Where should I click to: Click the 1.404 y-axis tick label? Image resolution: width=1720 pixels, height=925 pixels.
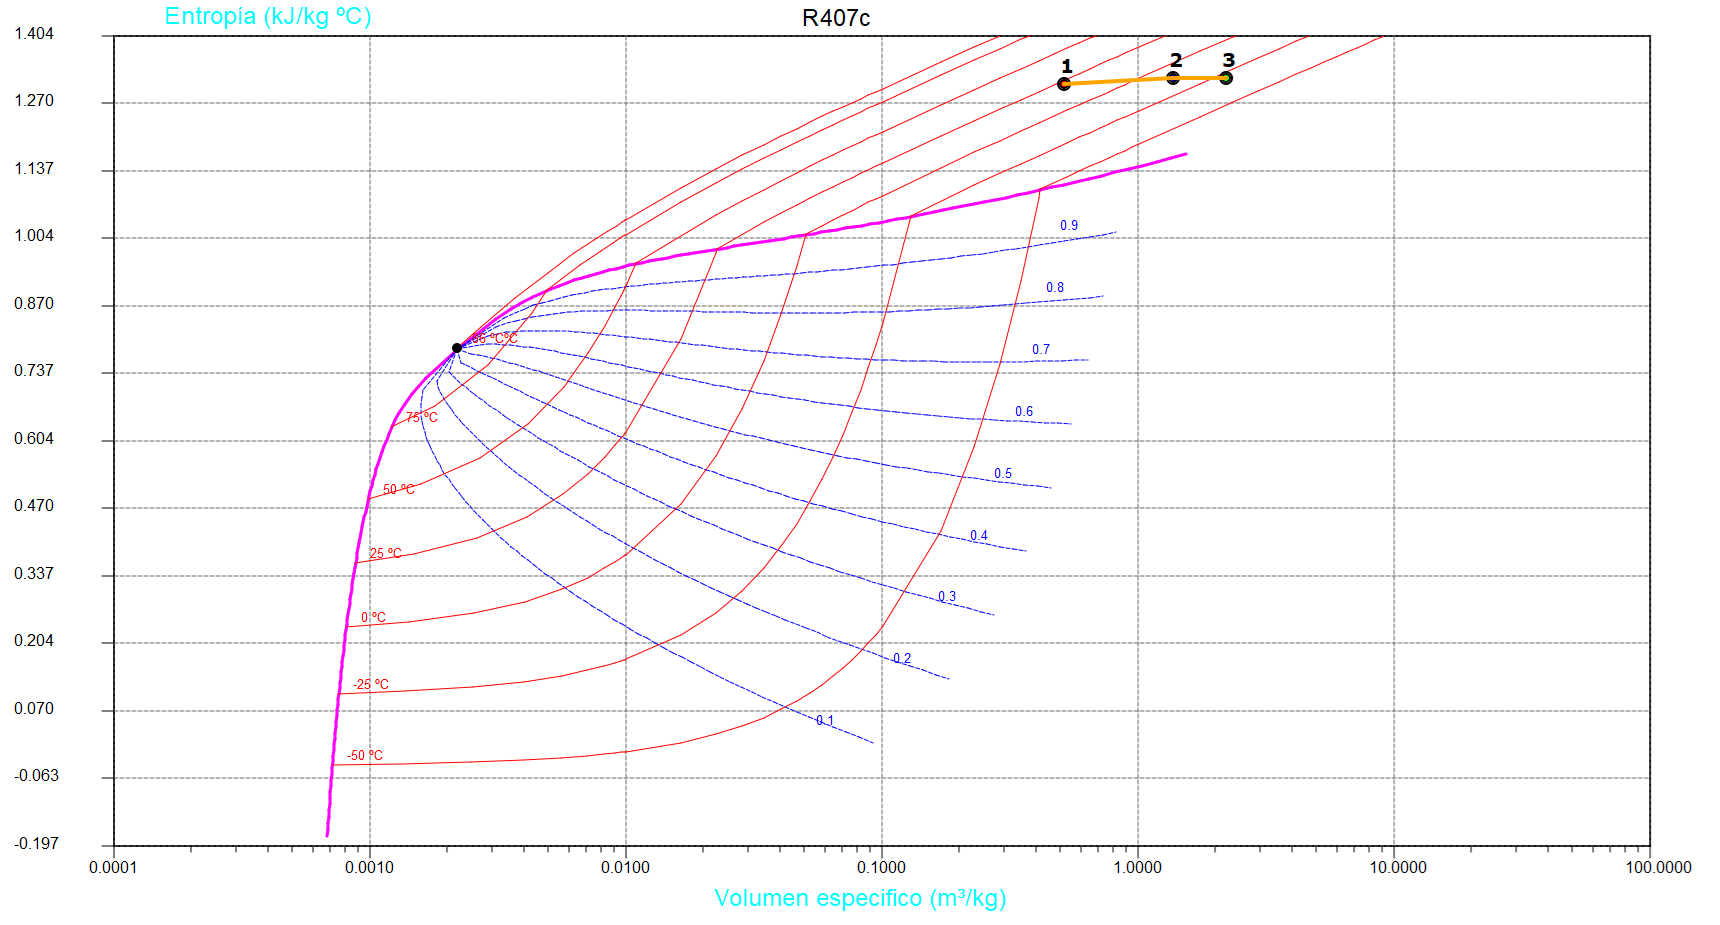(x=34, y=34)
